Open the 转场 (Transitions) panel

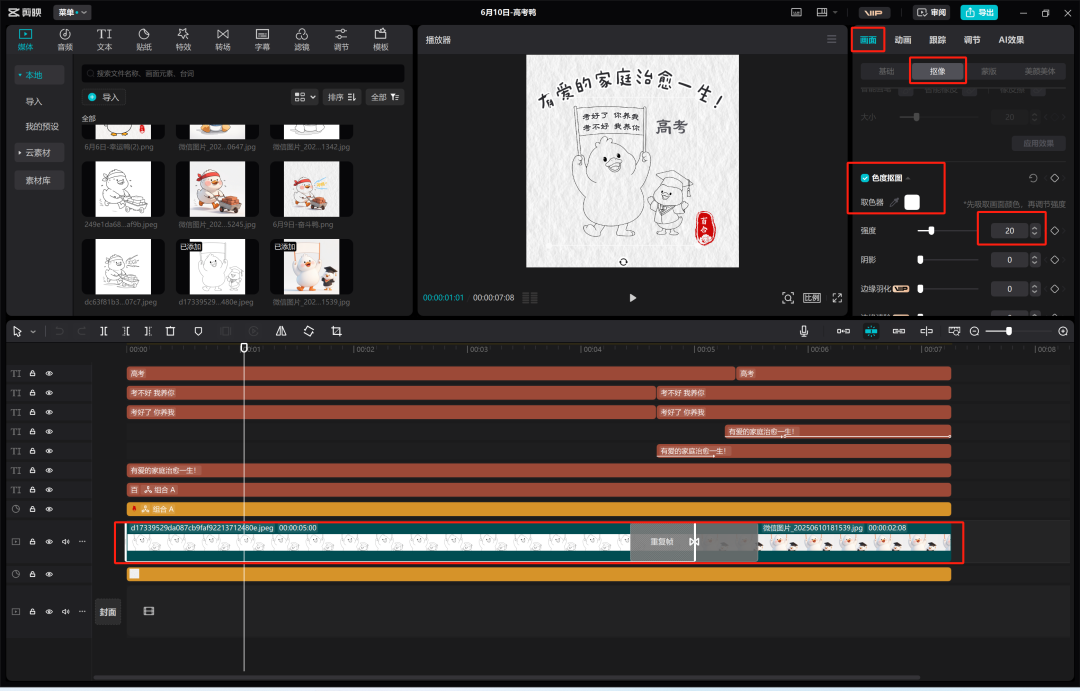[x=222, y=39]
